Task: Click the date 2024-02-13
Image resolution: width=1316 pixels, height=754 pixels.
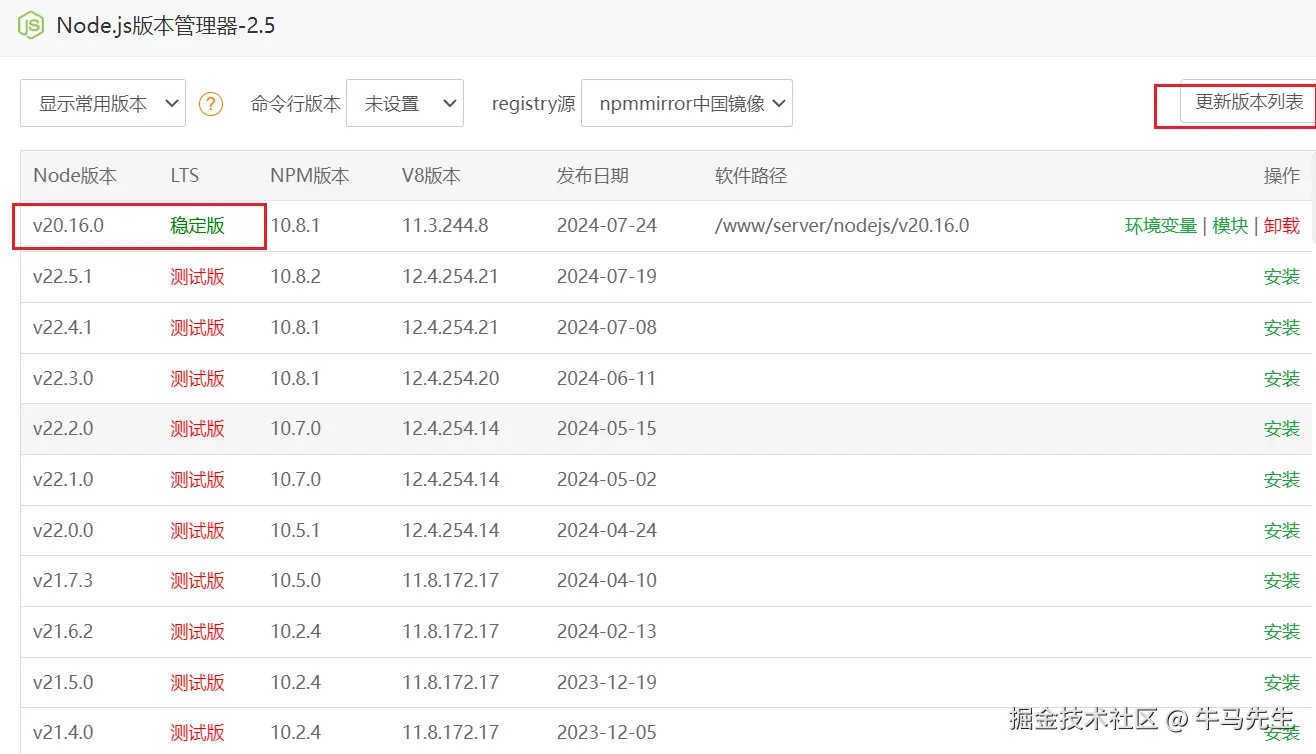Action: 607,632
